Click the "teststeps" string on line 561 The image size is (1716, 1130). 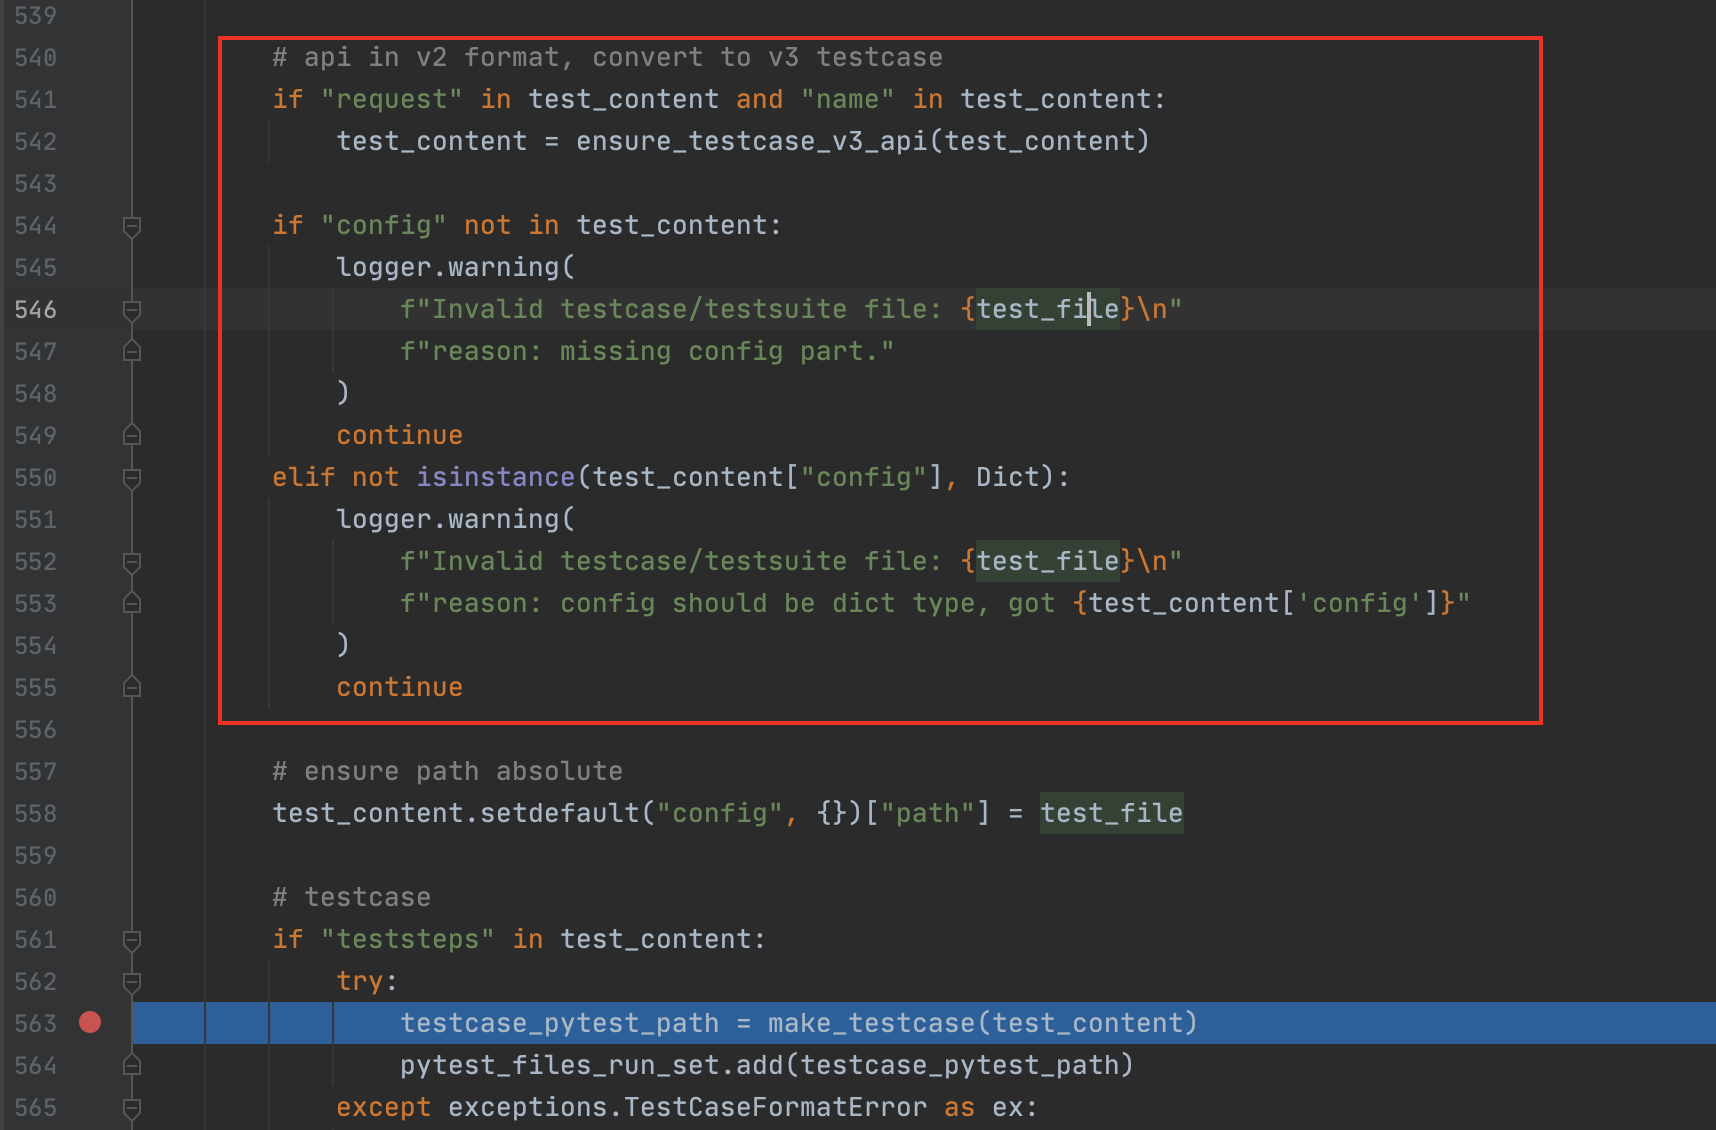point(408,939)
